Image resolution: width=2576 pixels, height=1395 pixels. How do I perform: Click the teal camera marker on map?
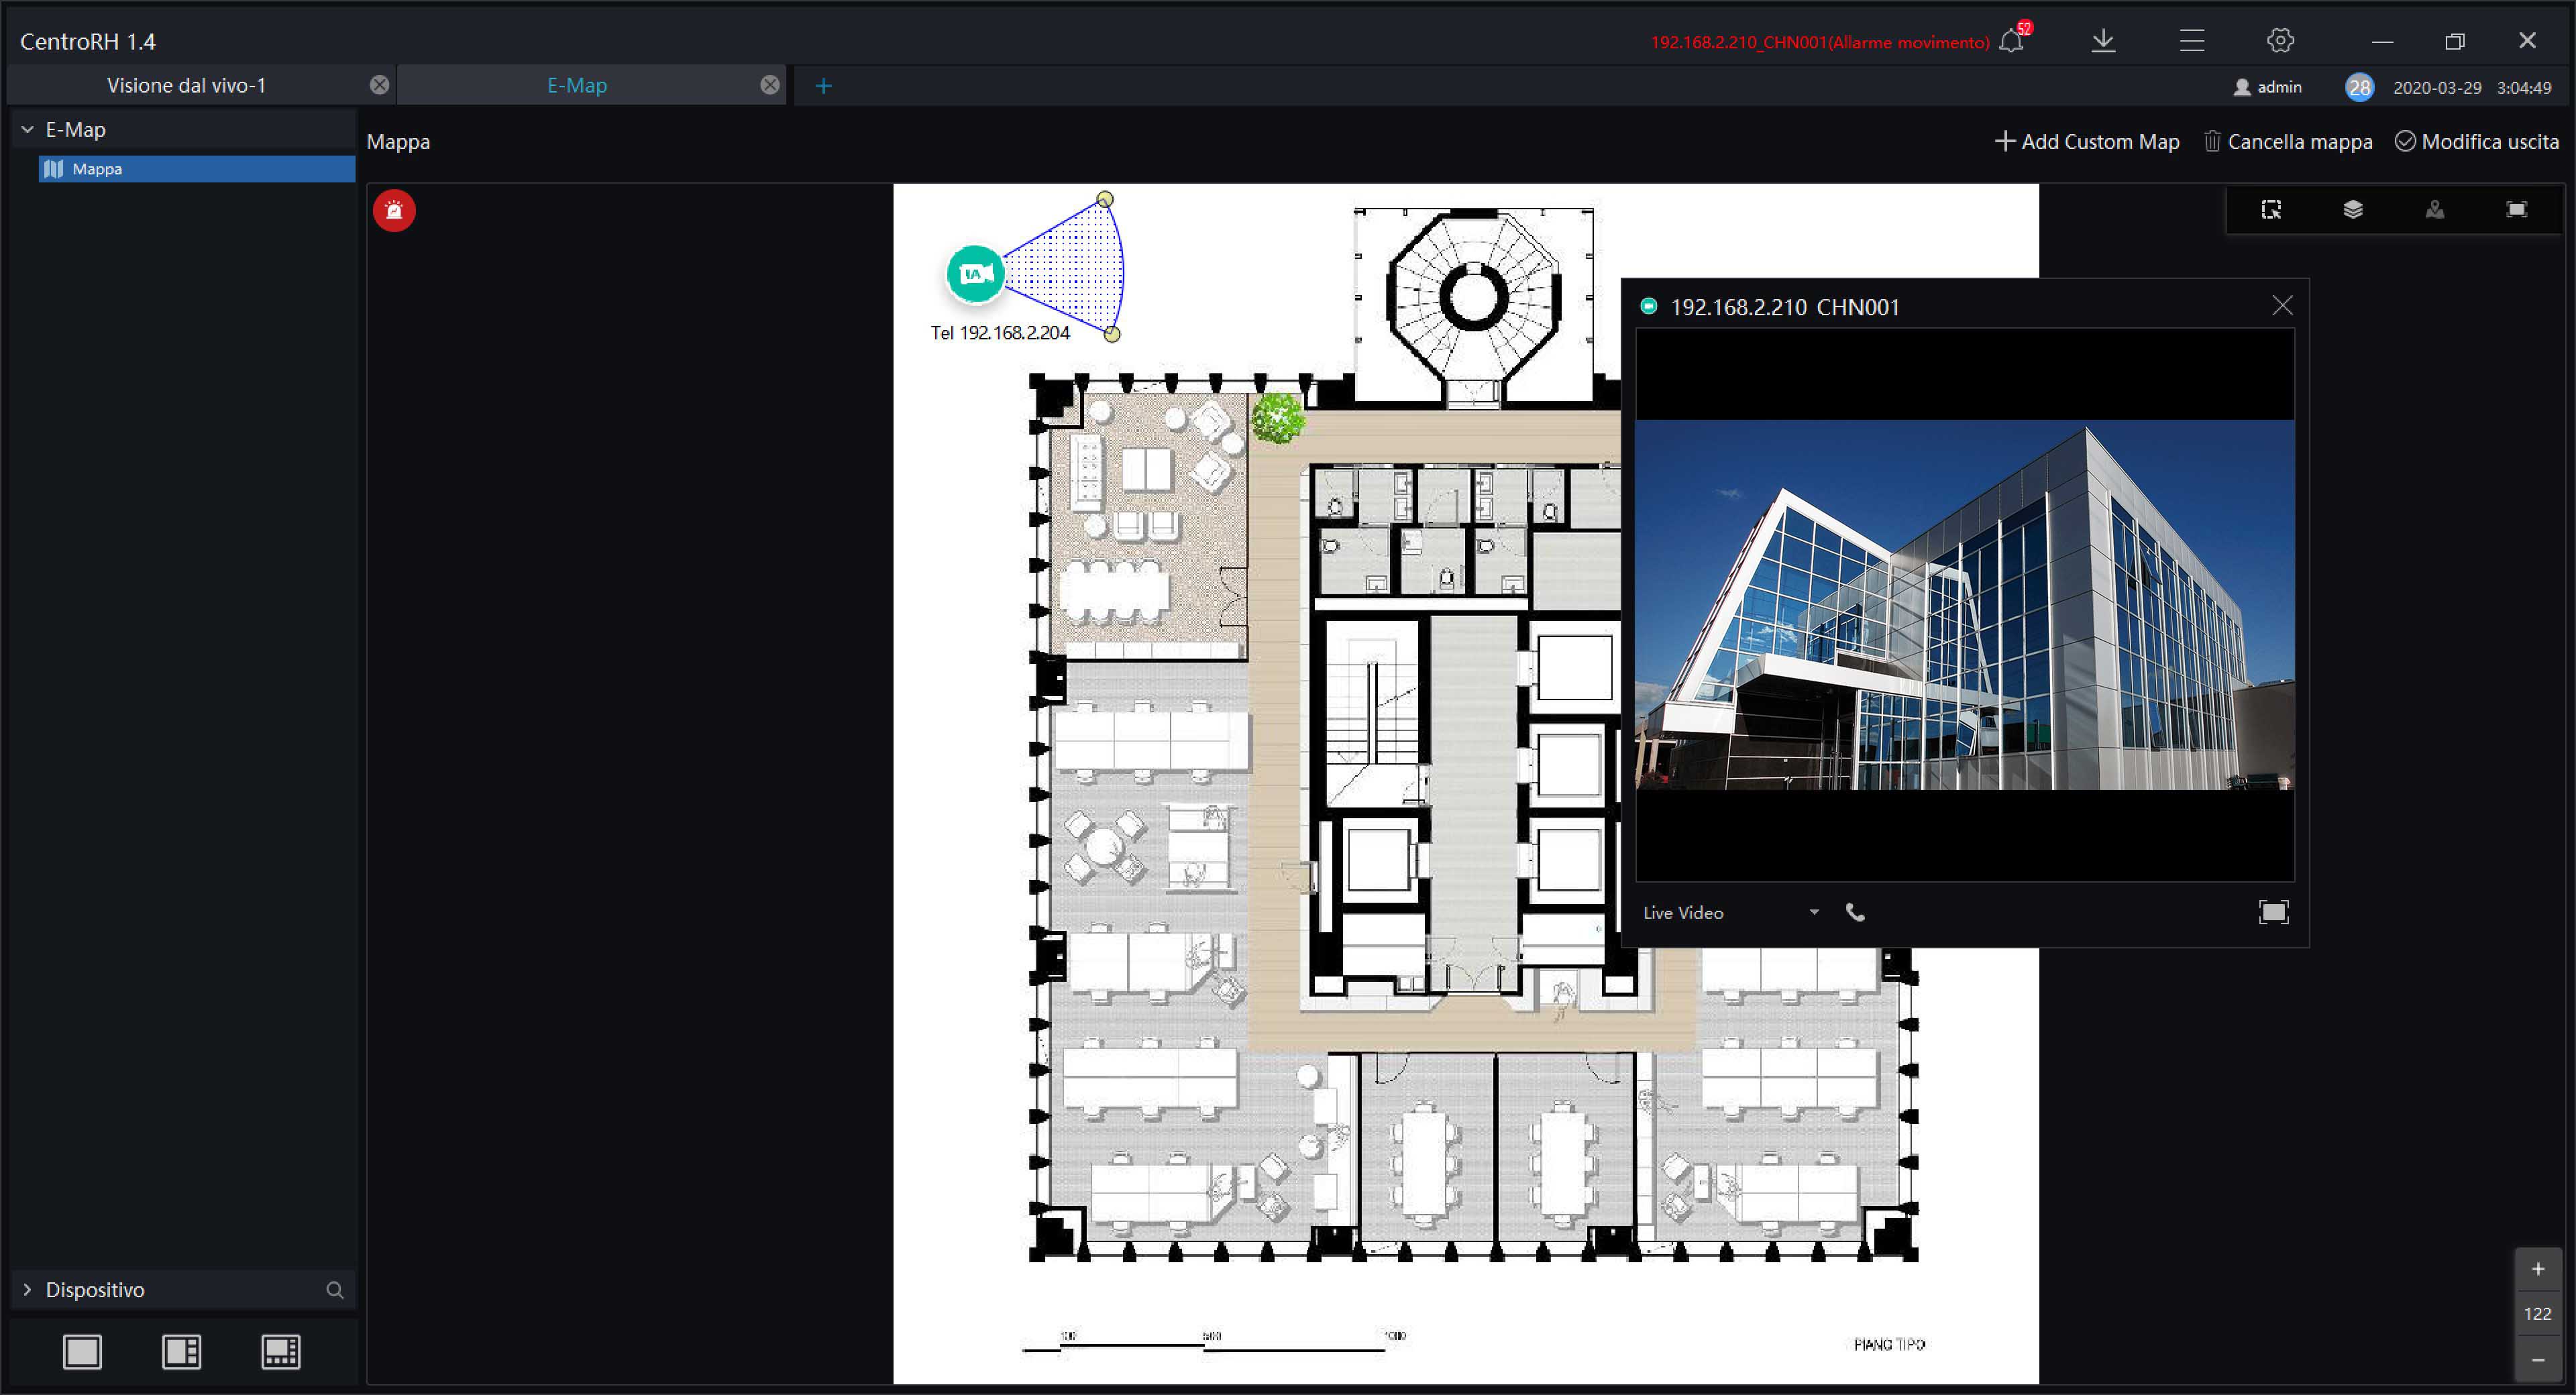point(974,273)
